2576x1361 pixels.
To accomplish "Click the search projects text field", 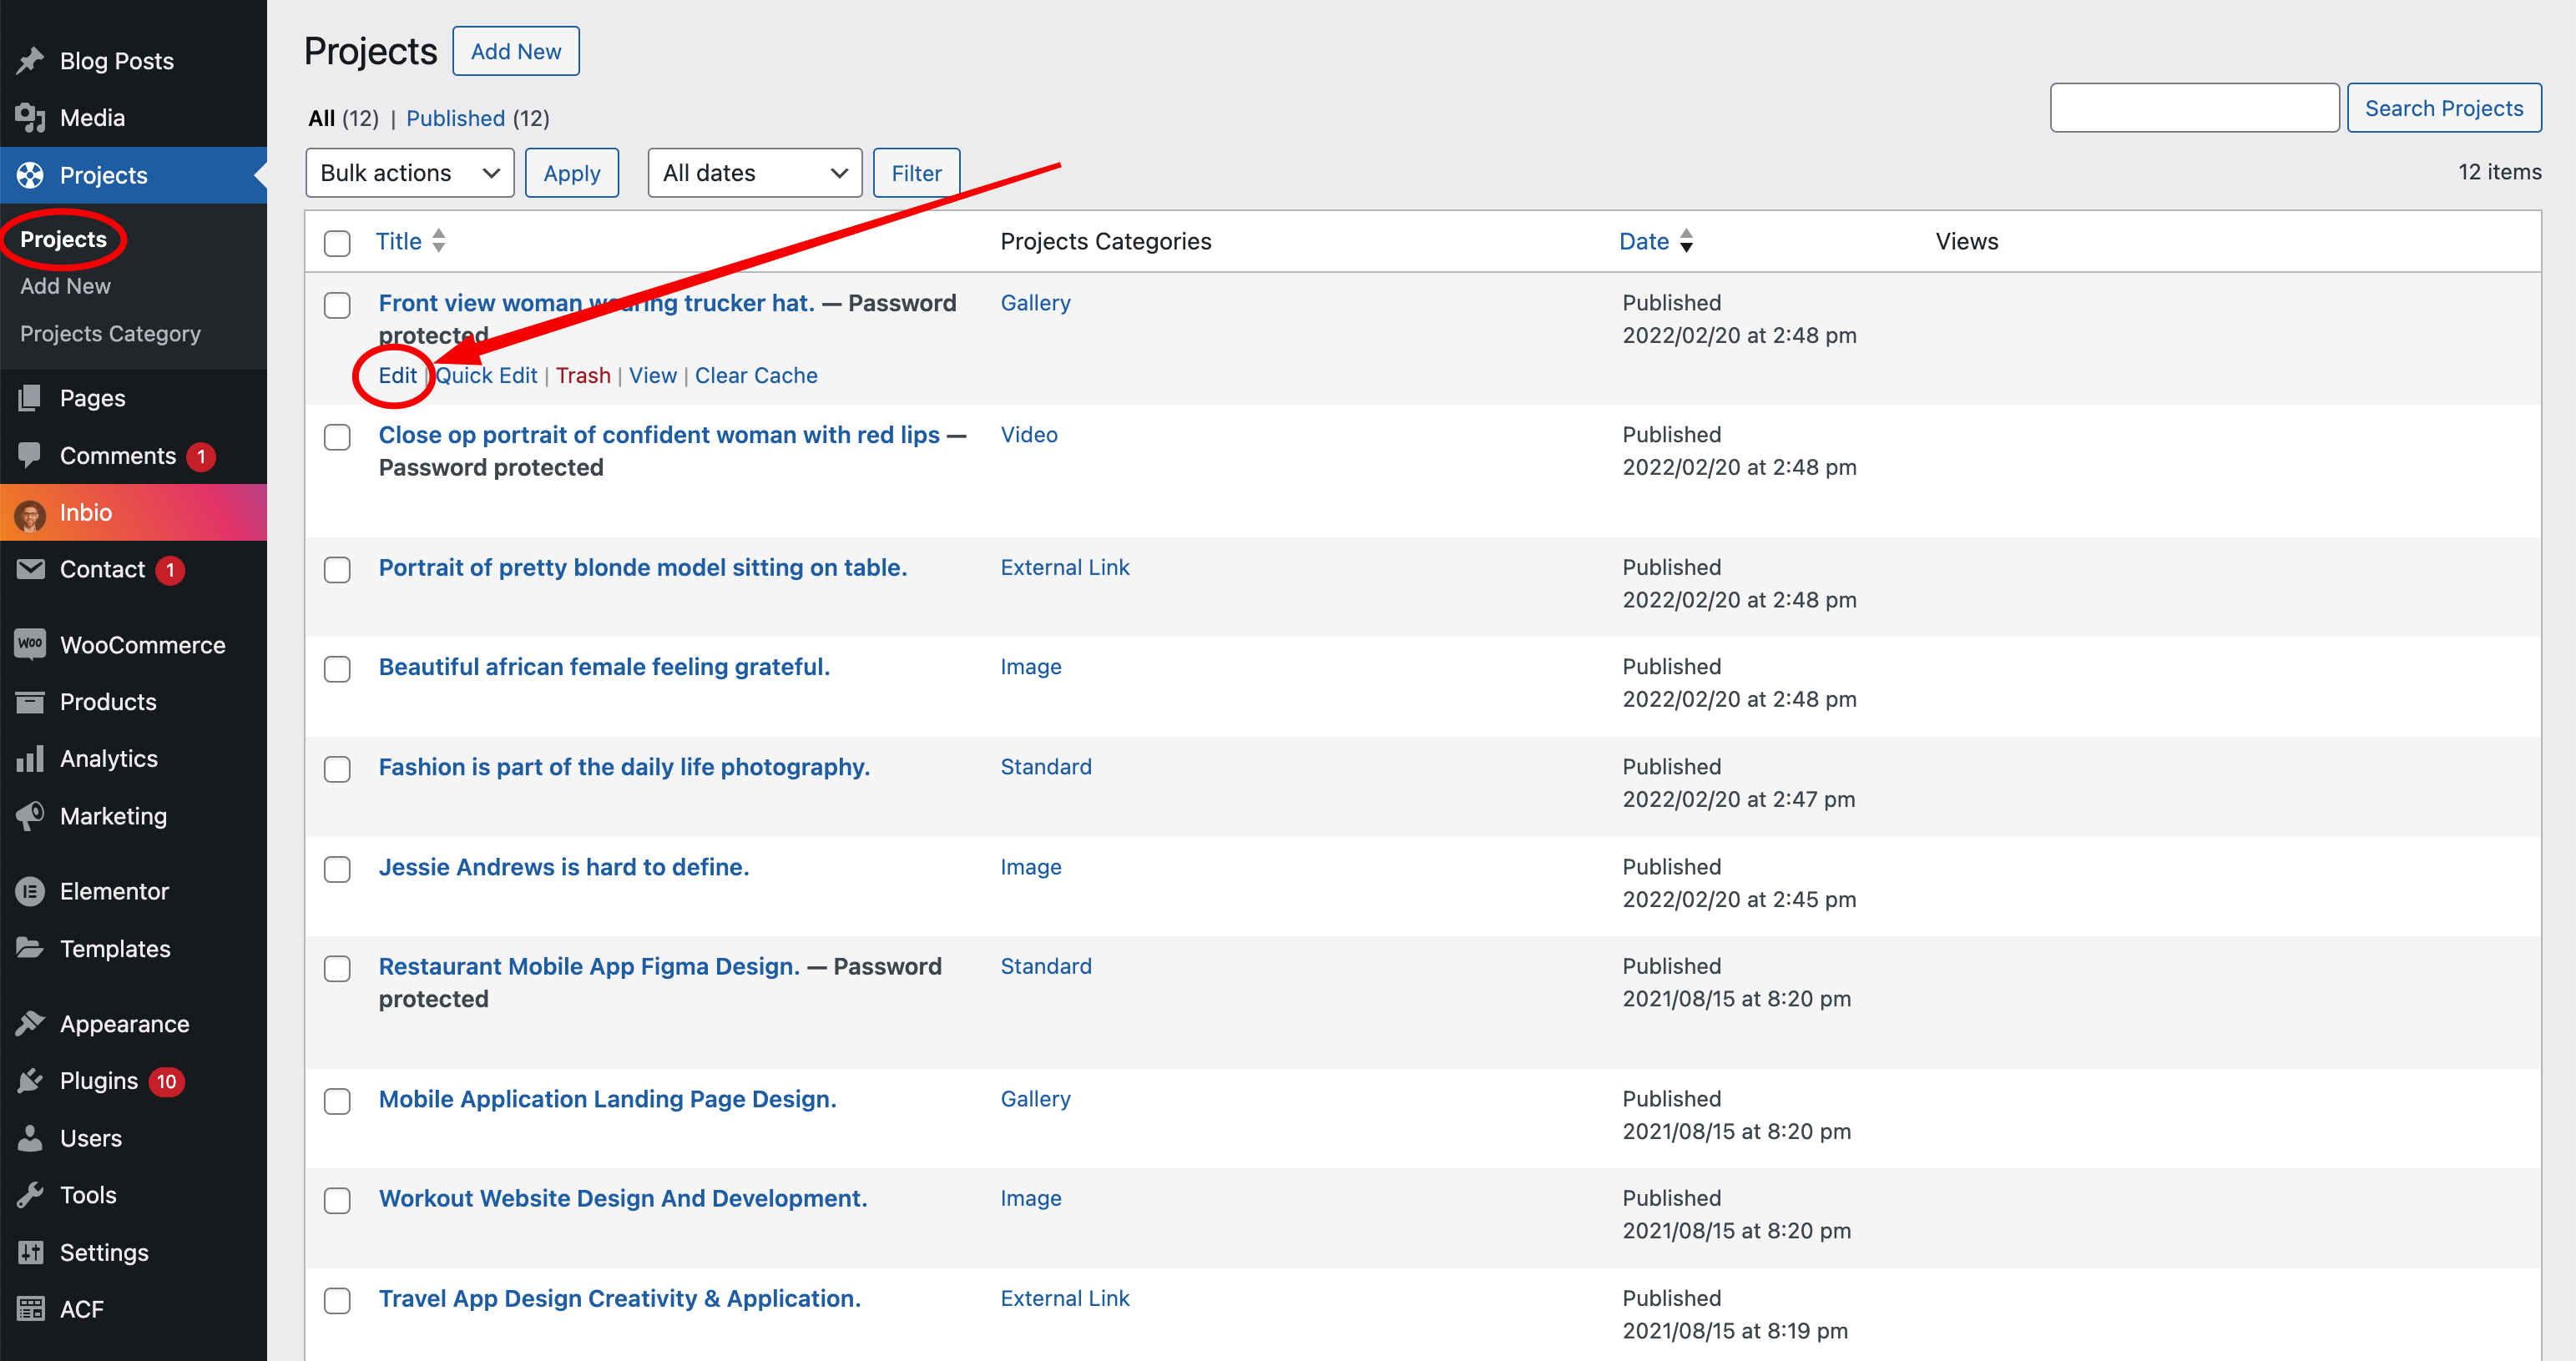I will [2194, 108].
